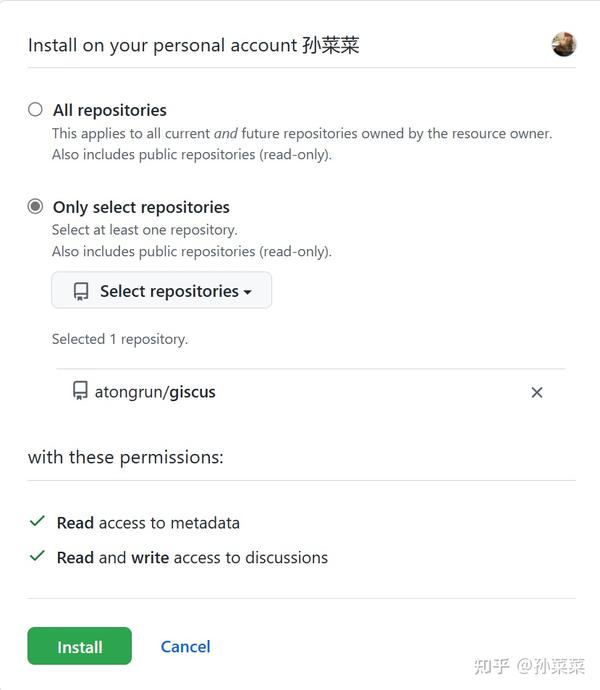The height and width of the screenshot is (690, 600).
Task: Select the Only select repositories radio button
Action: click(x=36, y=207)
